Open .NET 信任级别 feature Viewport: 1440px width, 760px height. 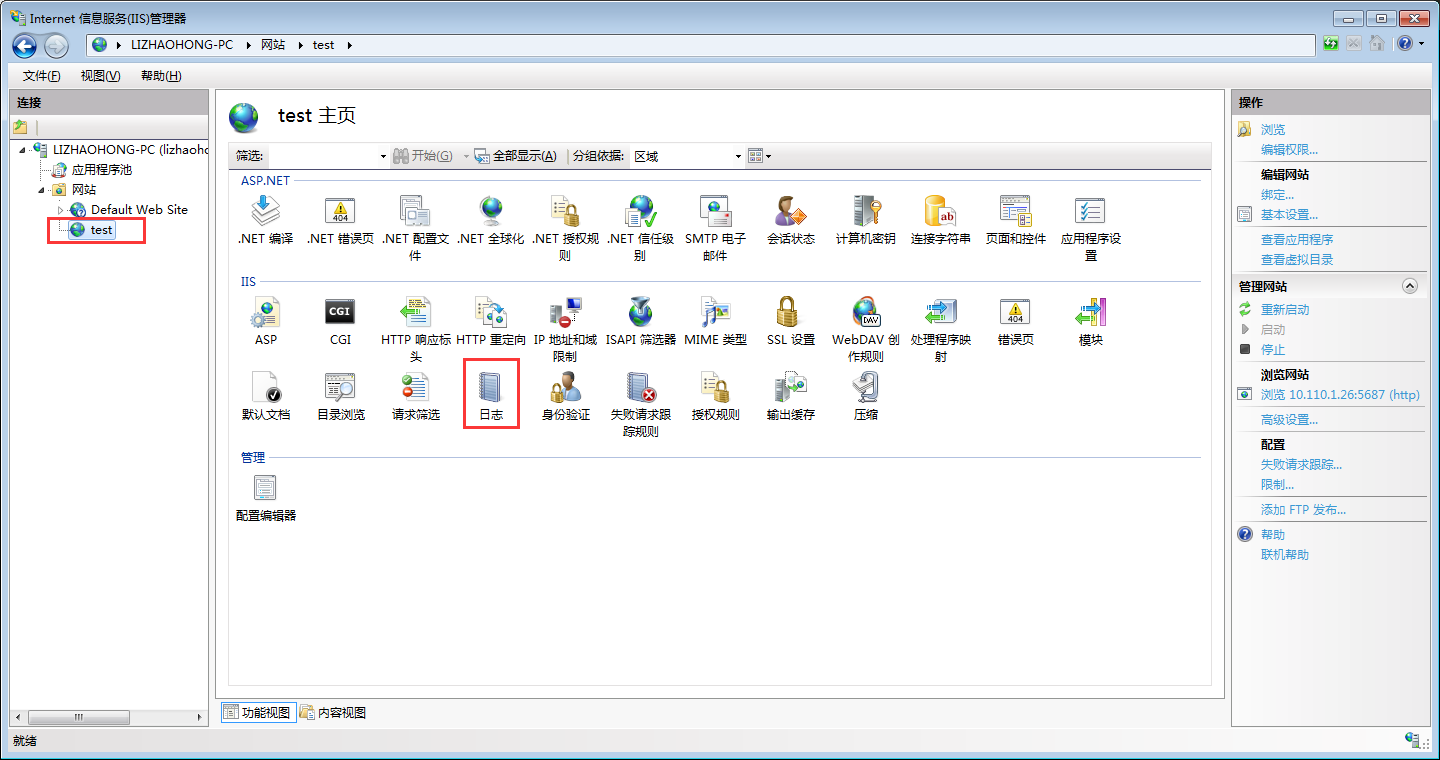(x=640, y=228)
